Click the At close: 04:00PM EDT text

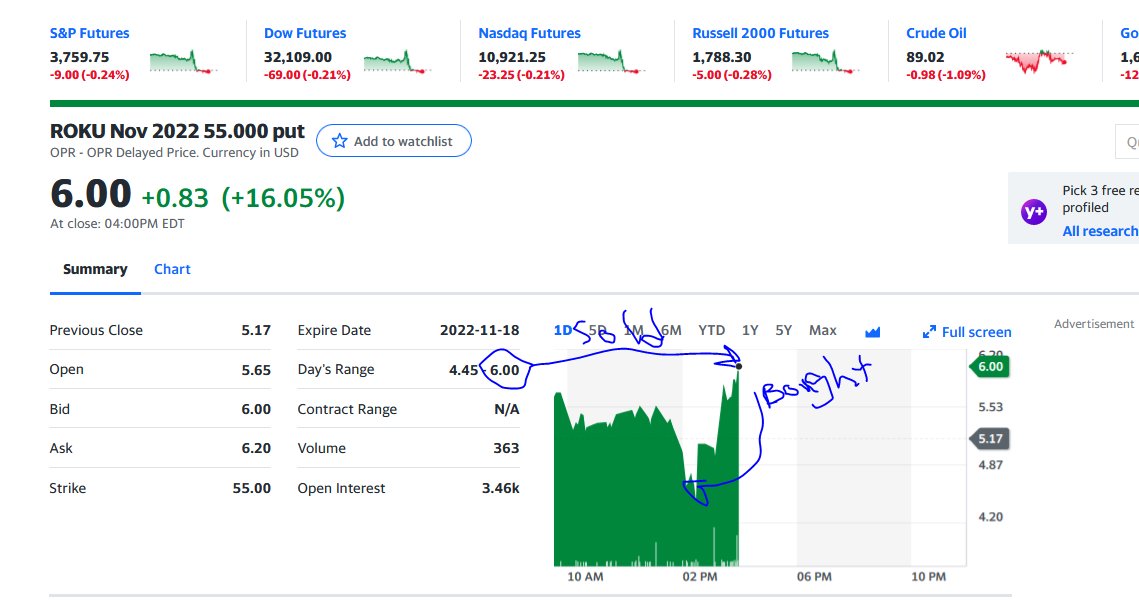click(117, 224)
